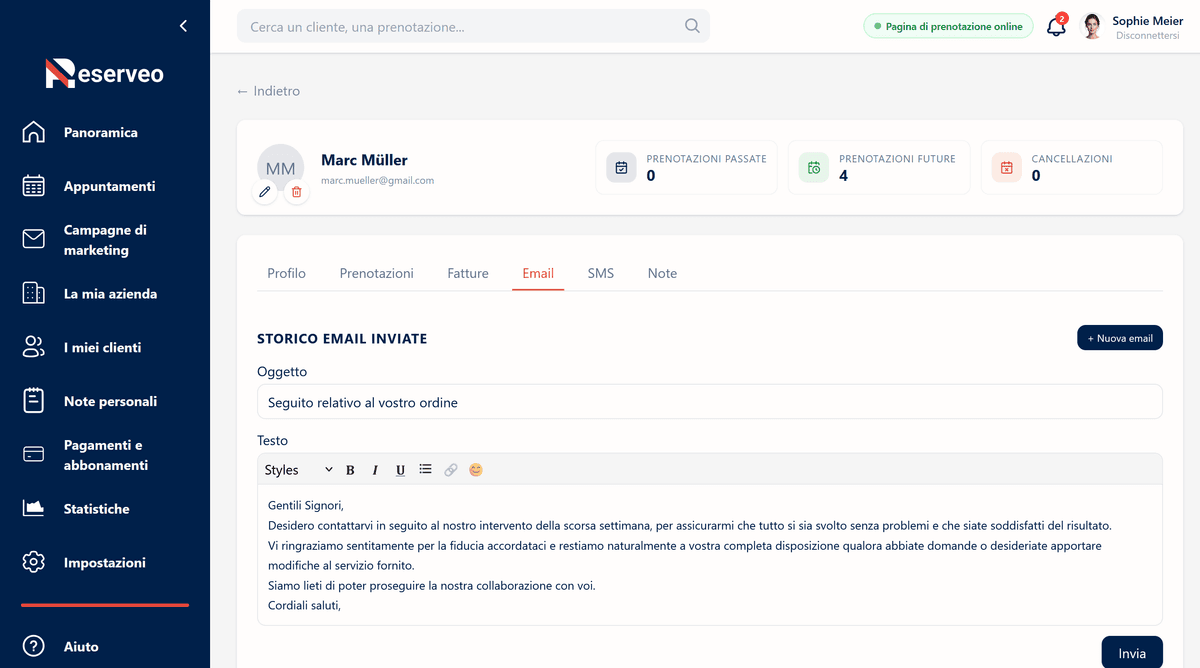This screenshot has width=1200, height=668.
Task: Click the Invia button
Action: [x=1132, y=652]
